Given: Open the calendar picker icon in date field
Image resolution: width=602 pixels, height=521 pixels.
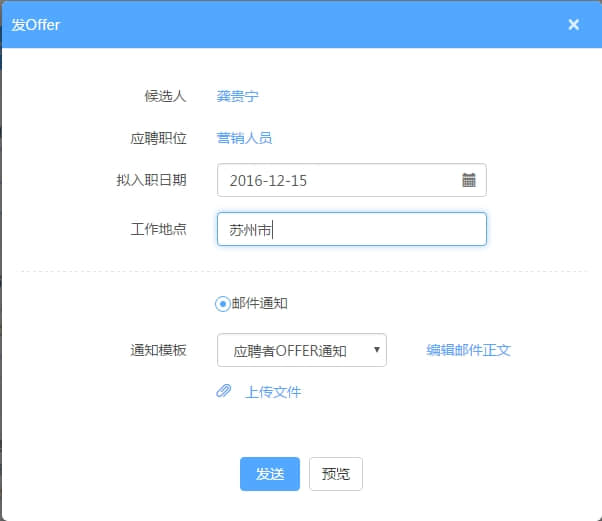Looking at the screenshot, I should tap(468, 180).
